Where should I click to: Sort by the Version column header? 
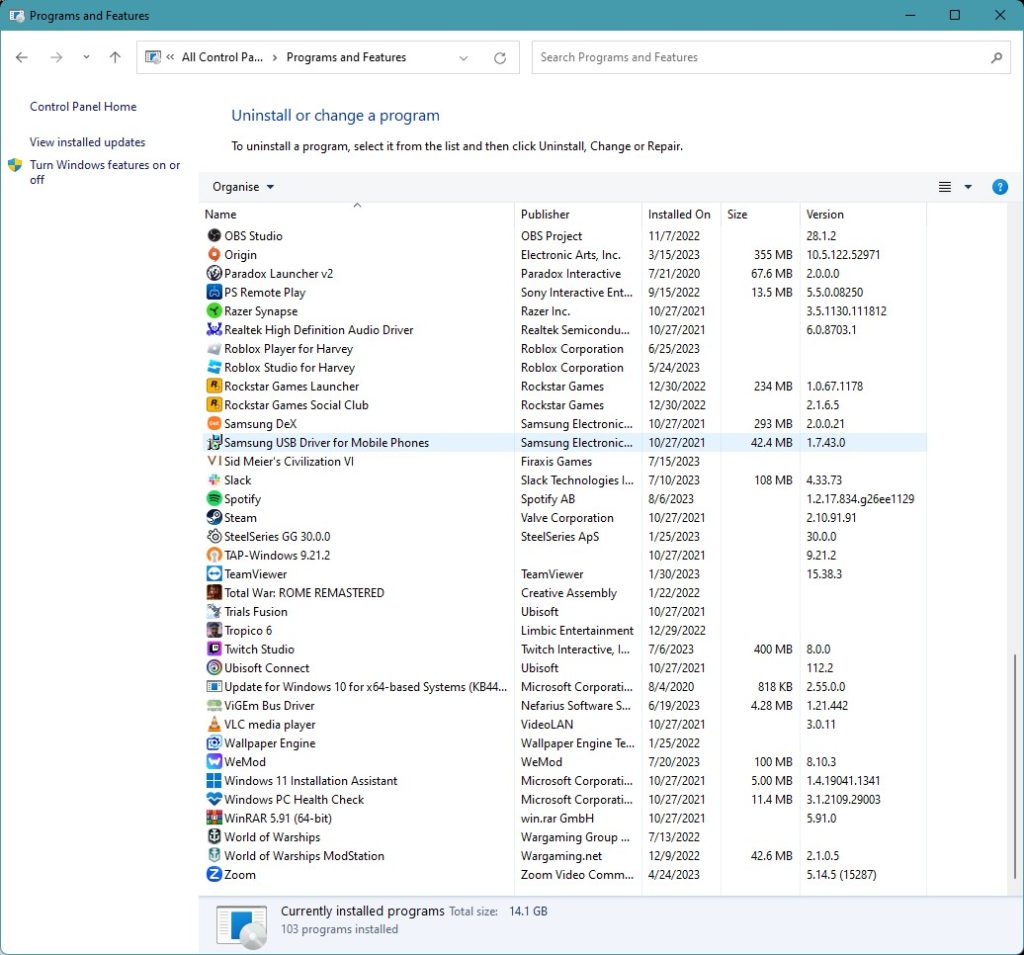pyautogui.click(x=863, y=214)
